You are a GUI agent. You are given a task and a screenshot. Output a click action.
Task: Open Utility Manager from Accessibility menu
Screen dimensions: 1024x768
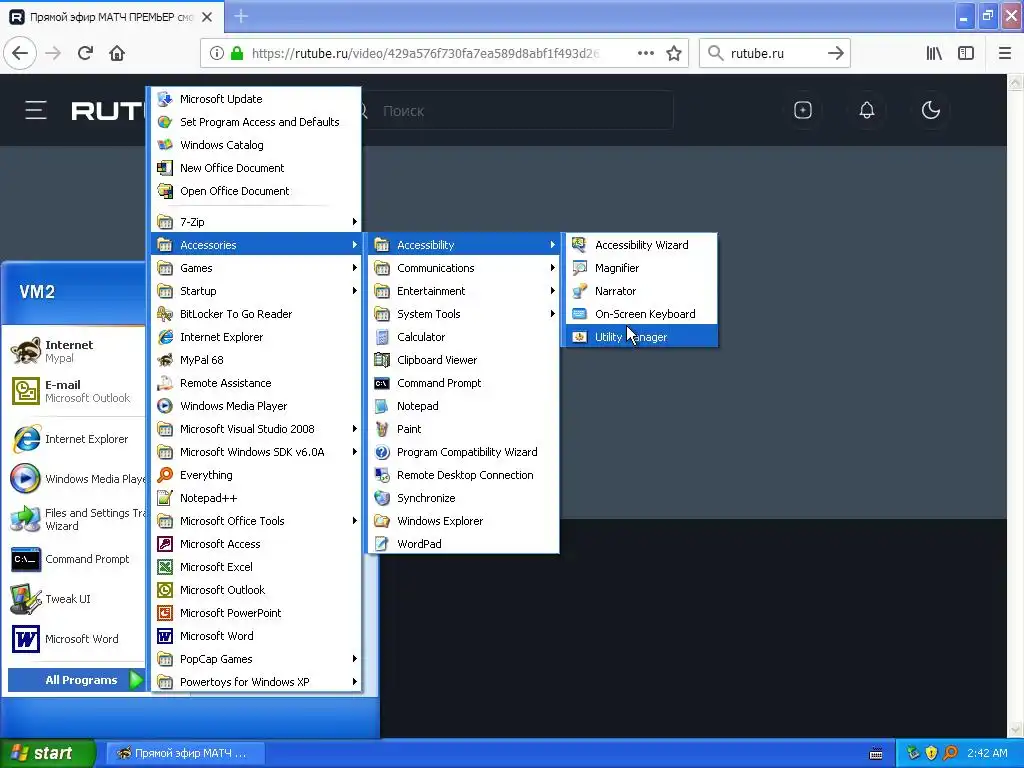[x=641, y=337]
